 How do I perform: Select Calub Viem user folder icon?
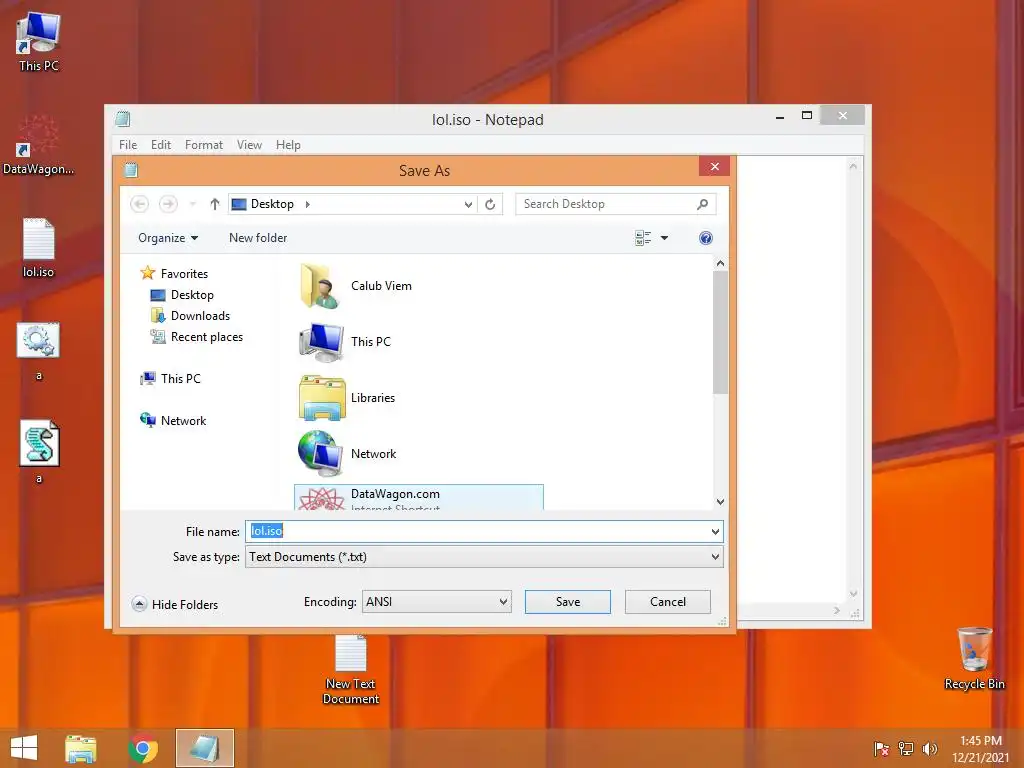[320, 285]
